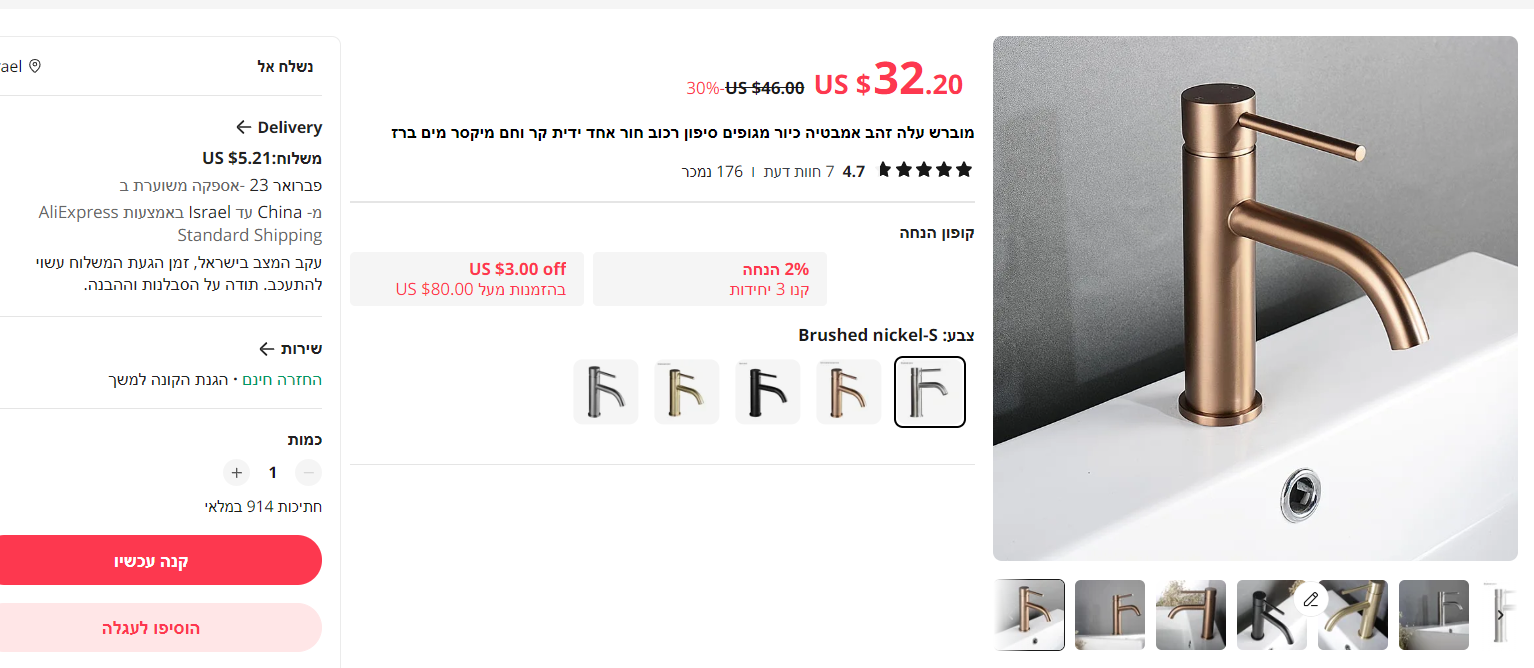
Task: Increase quantity with plus button
Action: 236,472
